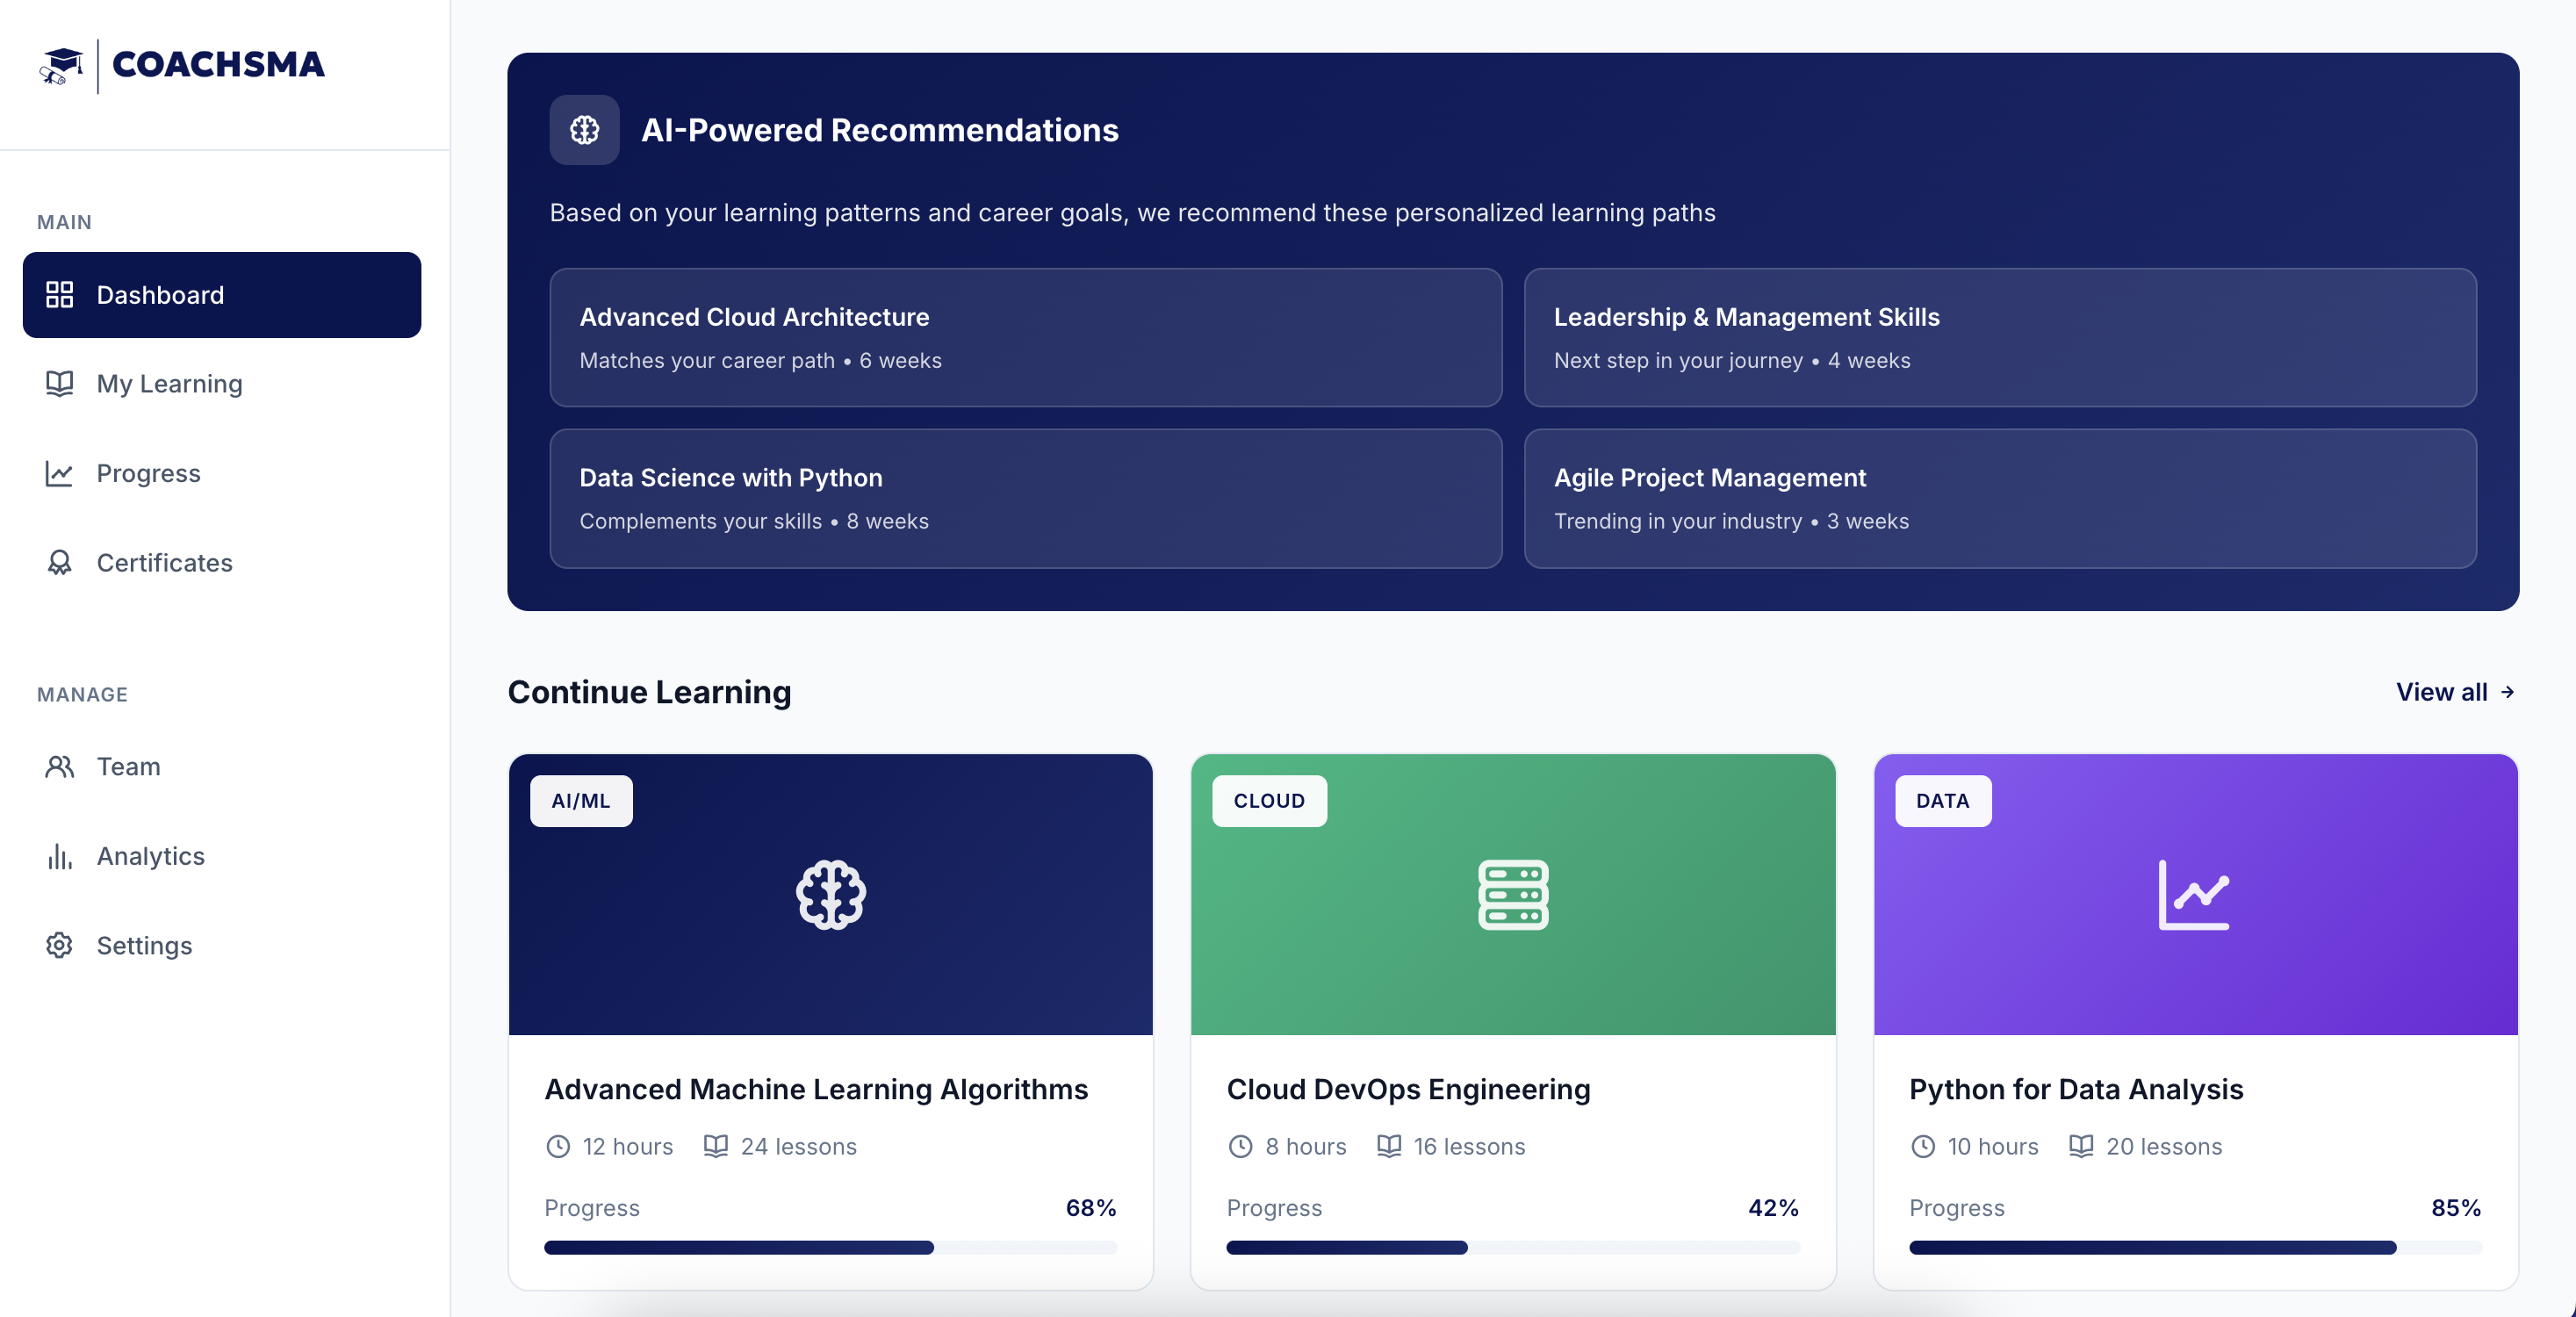Click the server icon on Cloud DevOps Engineering card
Image resolution: width=2576 pixels, height=1317 pixels.
[1513, 895]
